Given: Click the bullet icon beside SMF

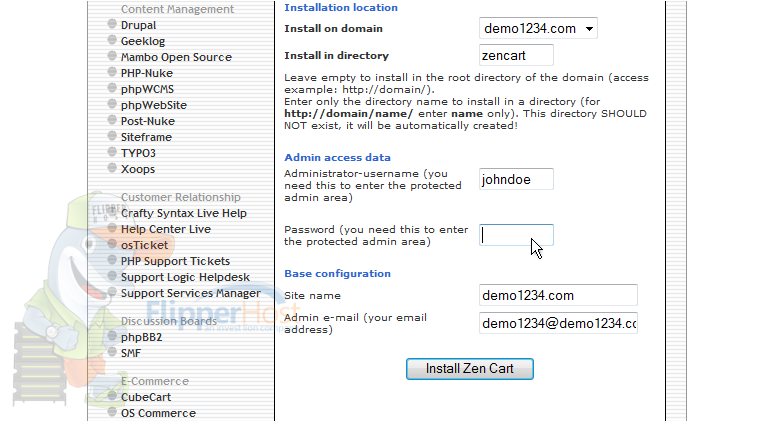Looking at the screenshot, I should point(112,352).
